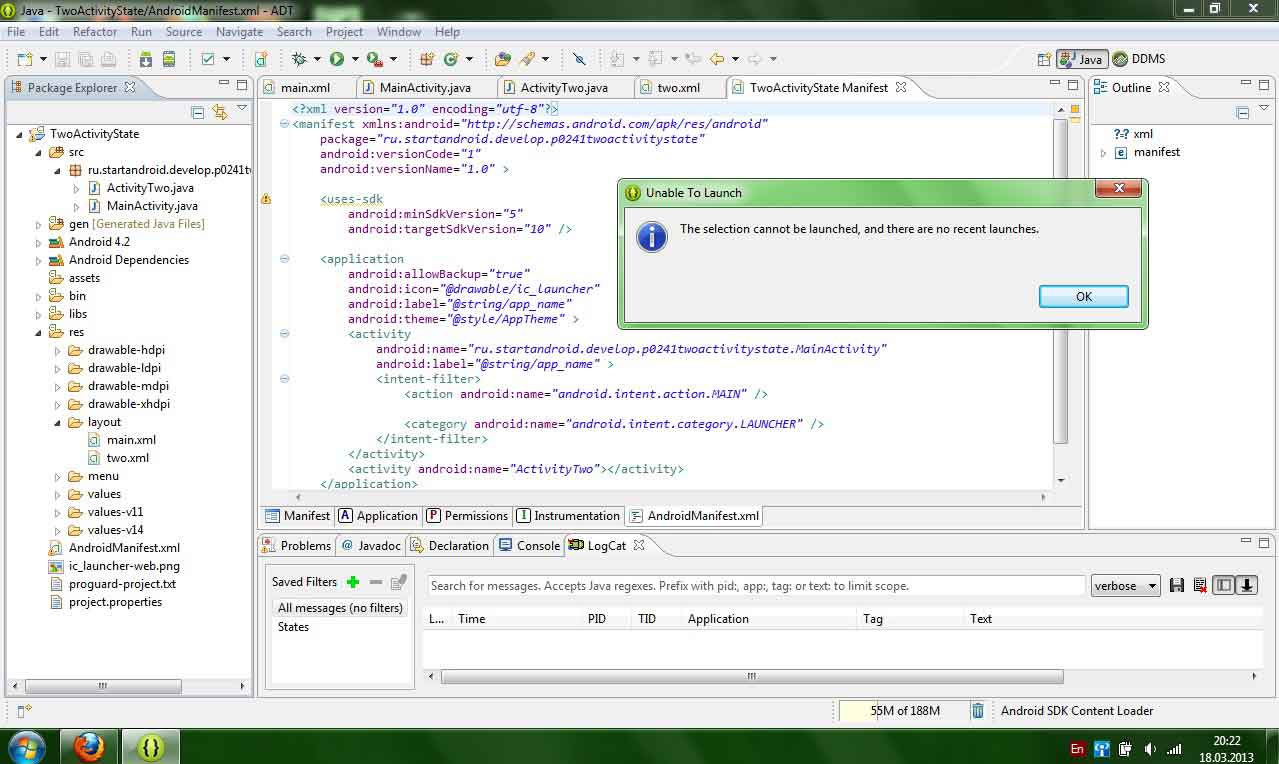1279x764 pixels.
Task: Expand the manifest node in Outline
Action: tap(1103, 153)
